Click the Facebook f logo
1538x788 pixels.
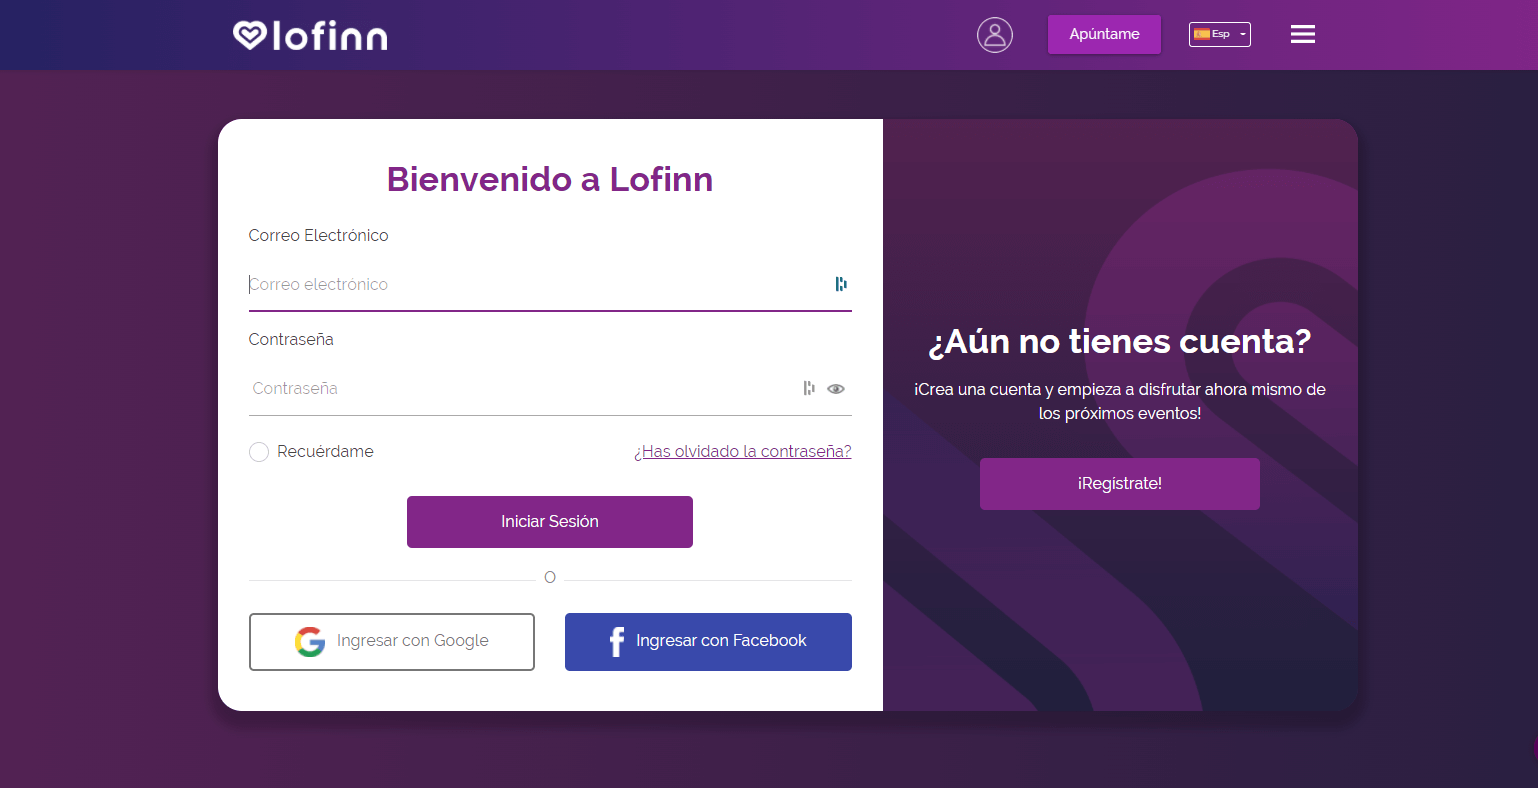coord(617,642)
